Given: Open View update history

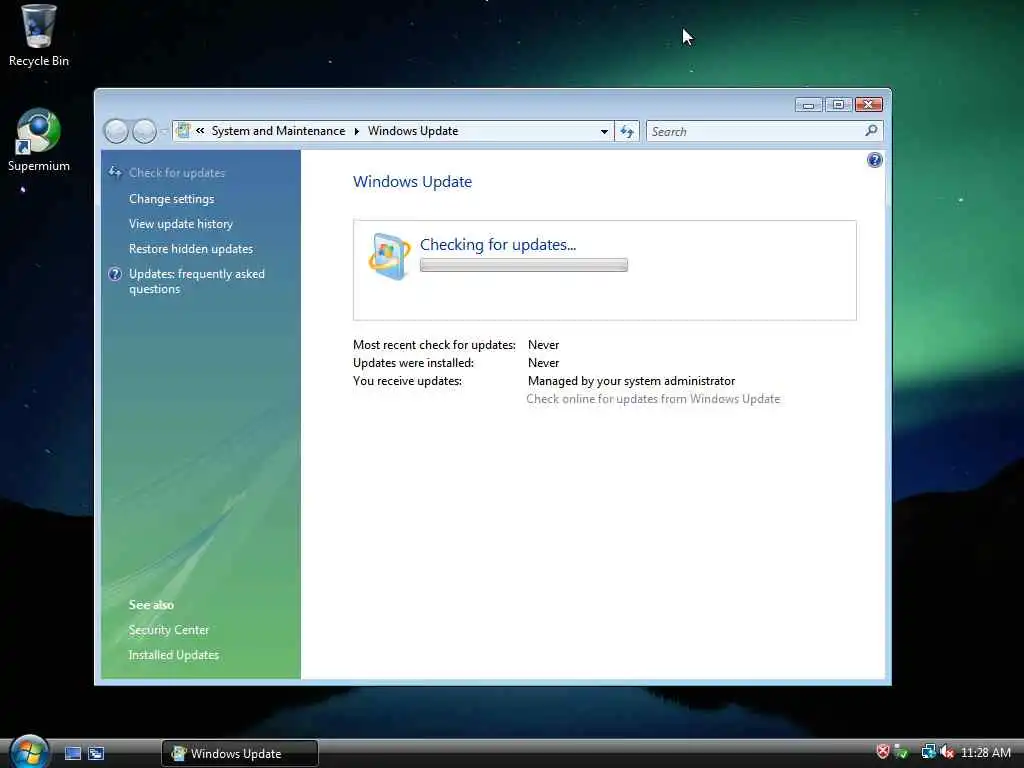Looking at the screenshot, I should [x=181, y=223].
